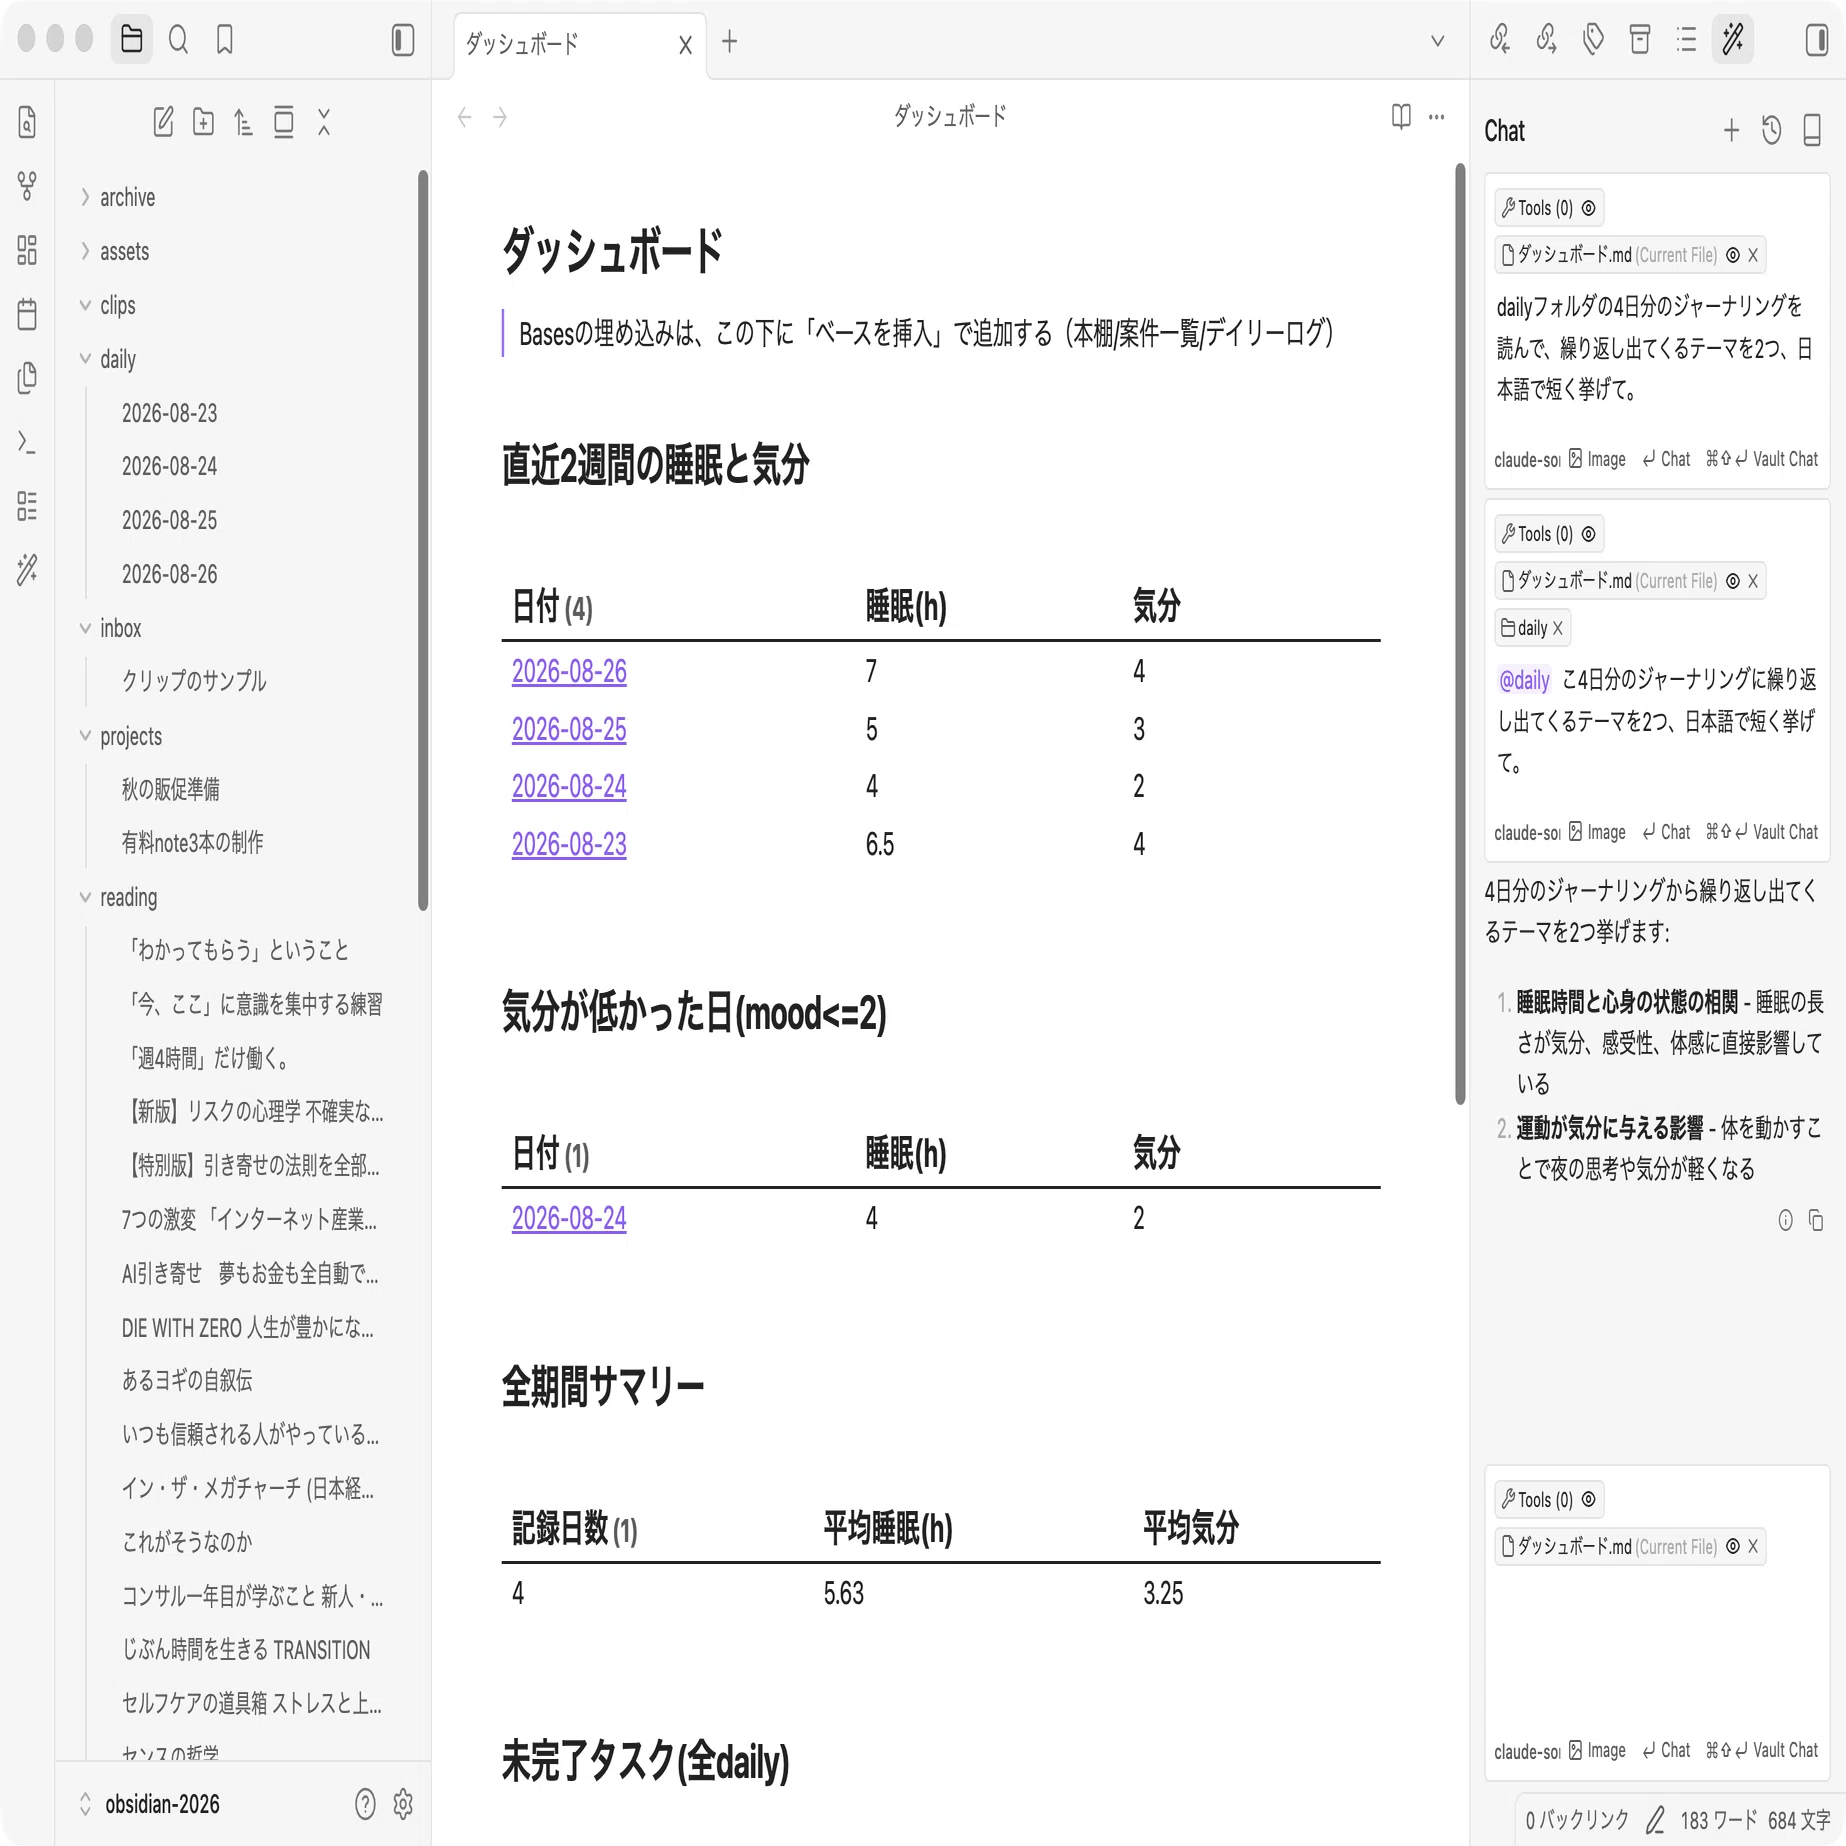Image resolution: width=1846 pixels, height=1846 pixels.
Task: Change sort order icon in explorer
Action: point(243,122)
